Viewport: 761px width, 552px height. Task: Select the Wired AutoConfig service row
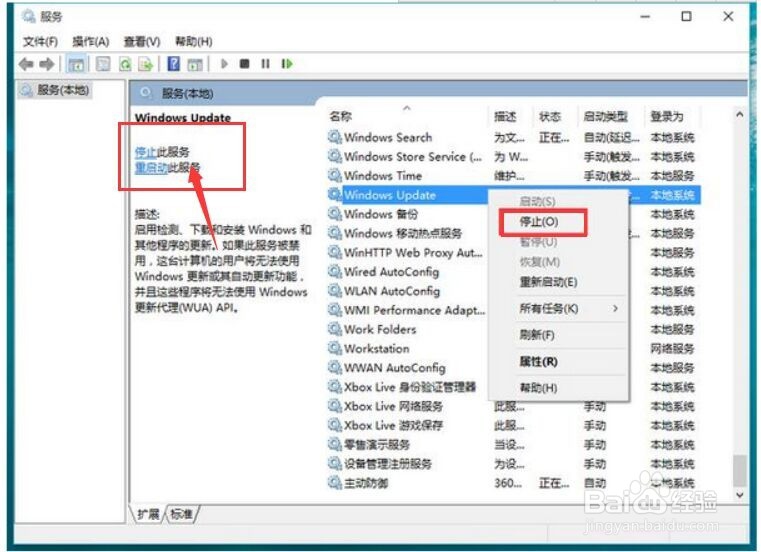click(x=513, y=272)
